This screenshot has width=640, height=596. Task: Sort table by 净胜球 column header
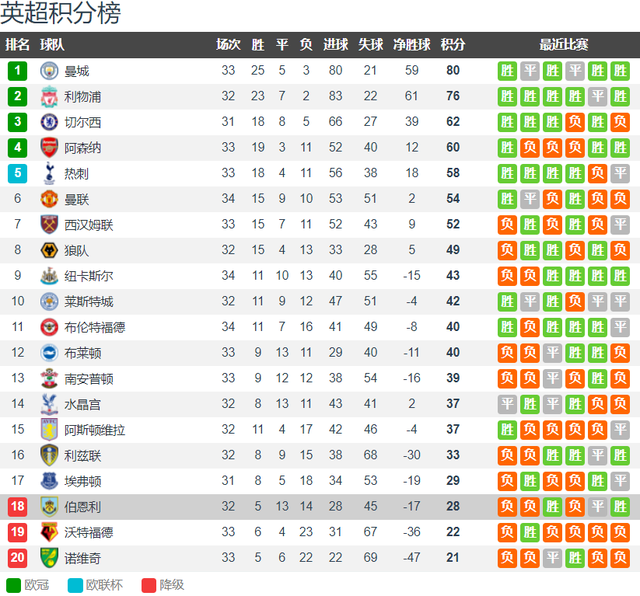tap(411, 44)
